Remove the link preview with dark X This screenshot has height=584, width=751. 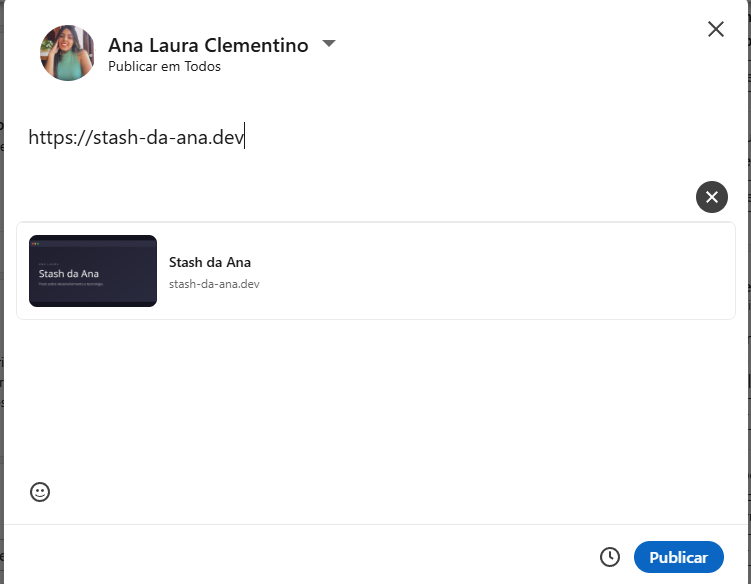tap(712, 197)
